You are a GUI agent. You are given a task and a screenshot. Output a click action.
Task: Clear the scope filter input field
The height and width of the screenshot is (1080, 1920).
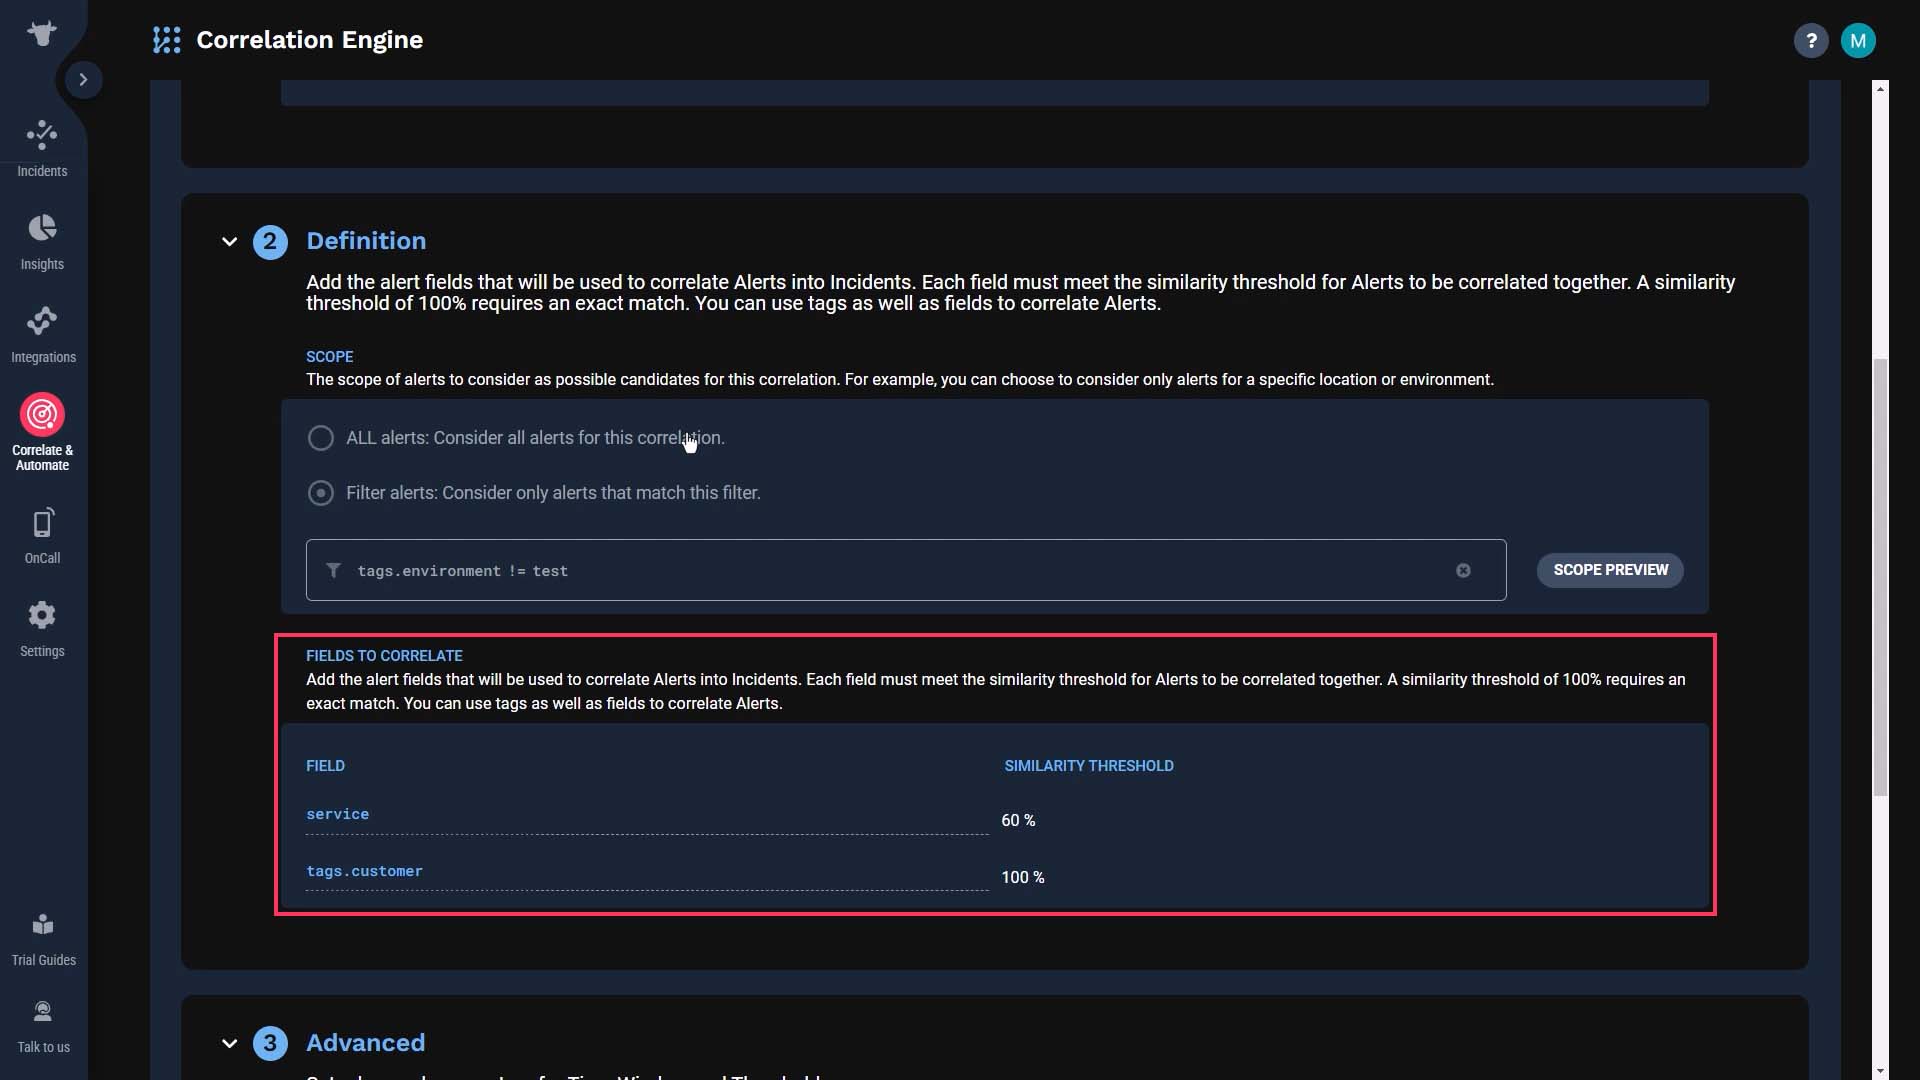coord(1464,570)
